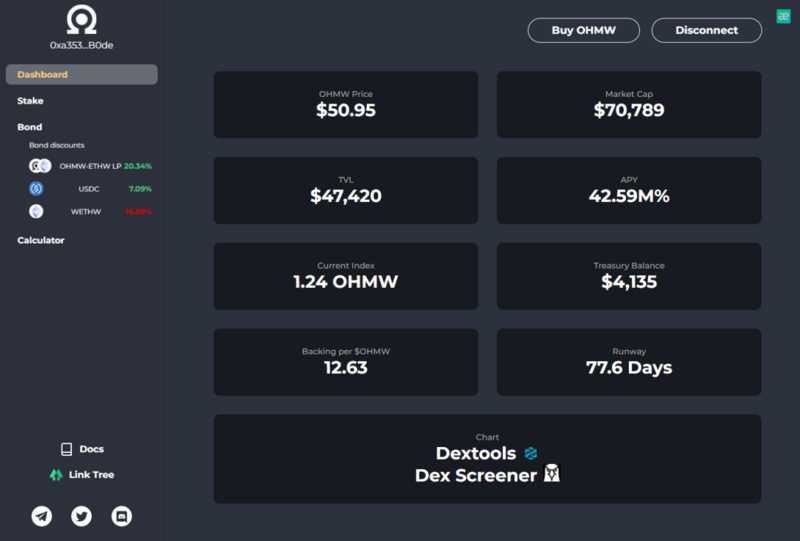Click the WETHW token icon

tap(36, 211)
